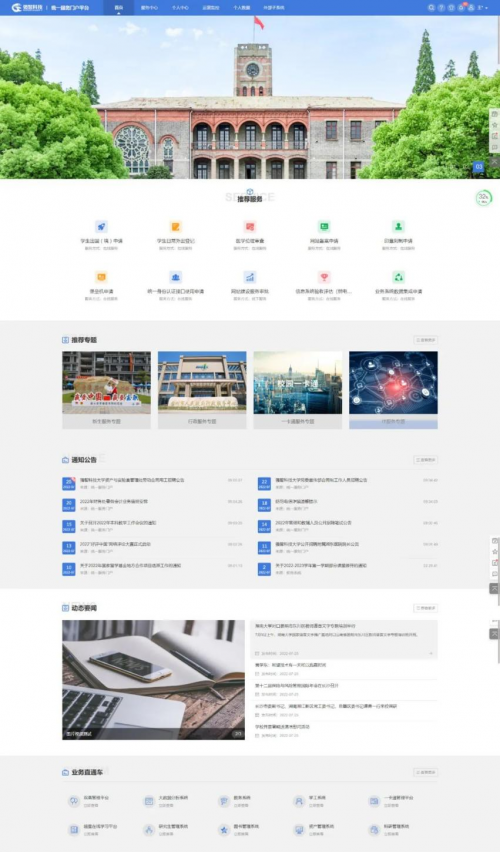Open the notice dated 10 about 国家留学基金
500x852 pixels.
[x=153, y=568]
